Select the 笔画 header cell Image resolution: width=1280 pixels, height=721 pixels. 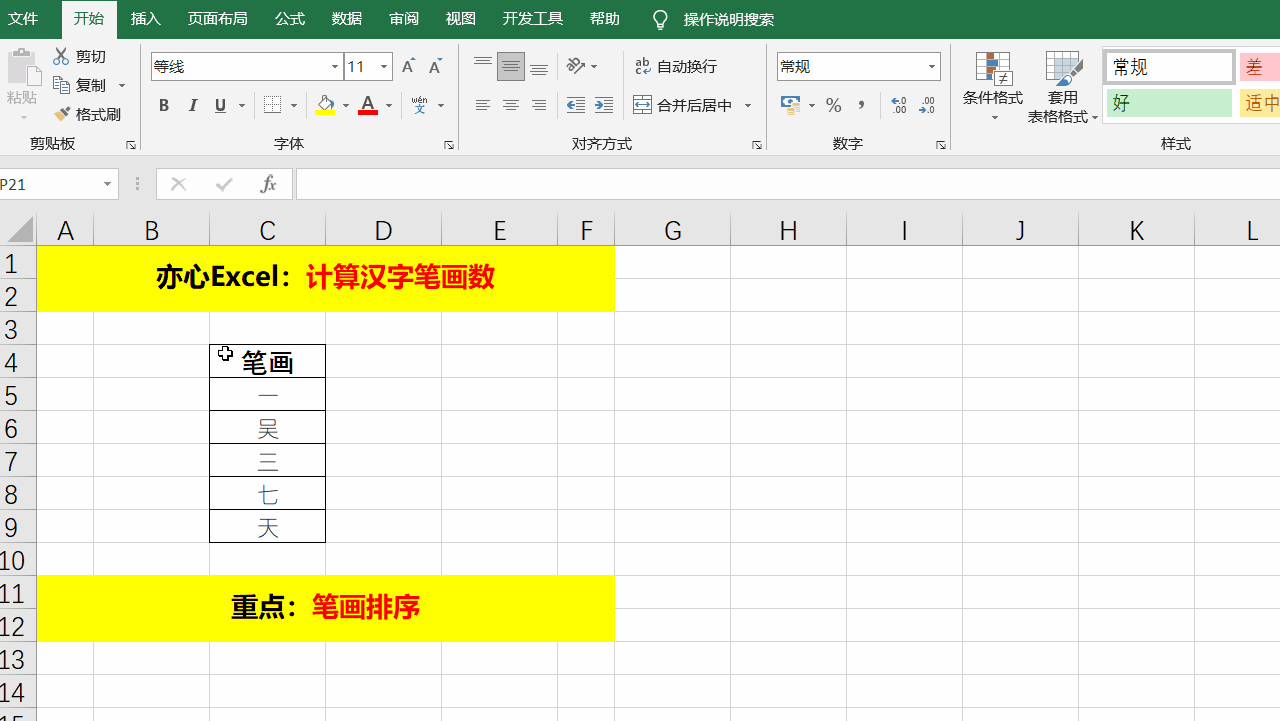coord(267,361)
